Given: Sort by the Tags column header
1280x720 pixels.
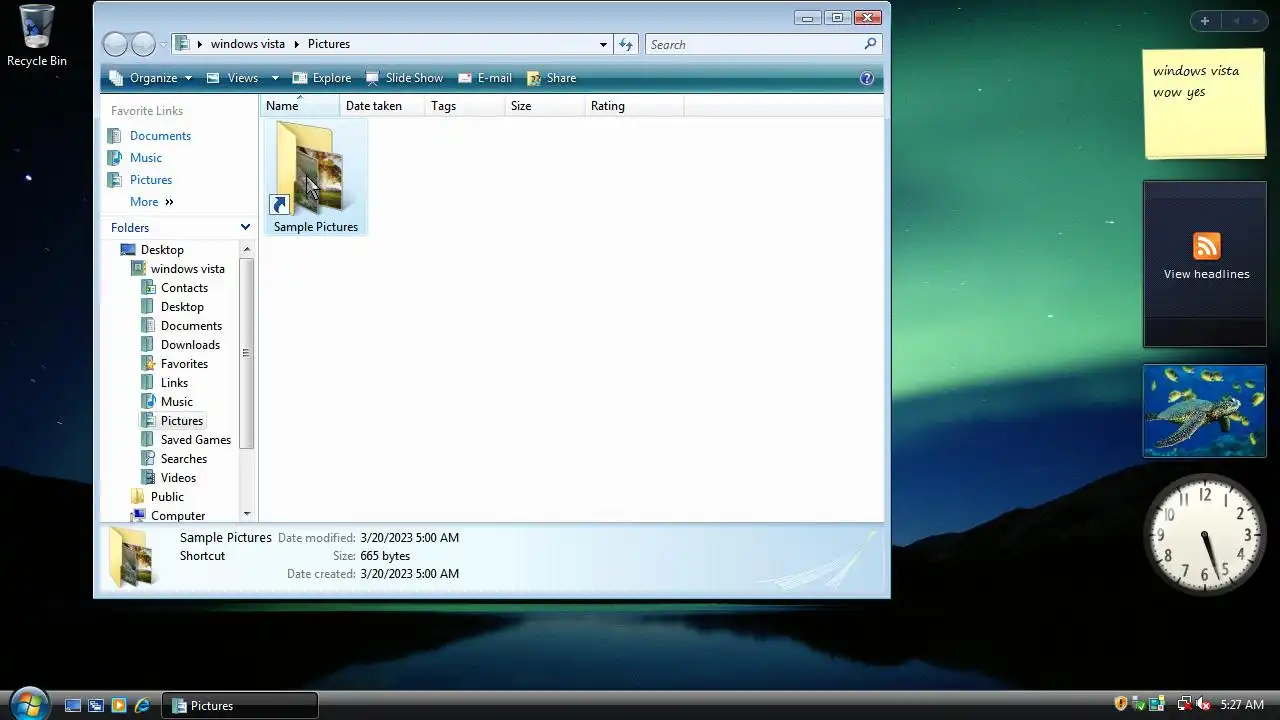Looking at the screenshot, I should pos(465,106).
